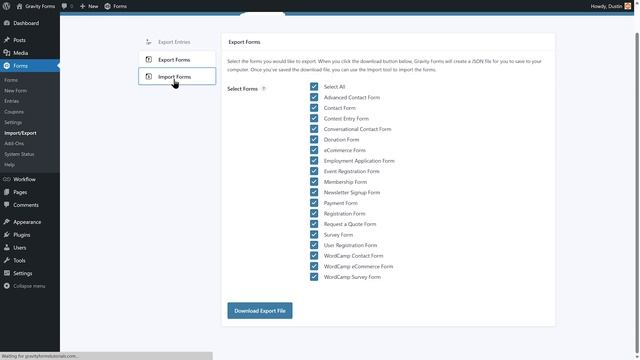640x360 pixels.
Task: Click the Import Forms tab icon
Action: click(149, 77)
